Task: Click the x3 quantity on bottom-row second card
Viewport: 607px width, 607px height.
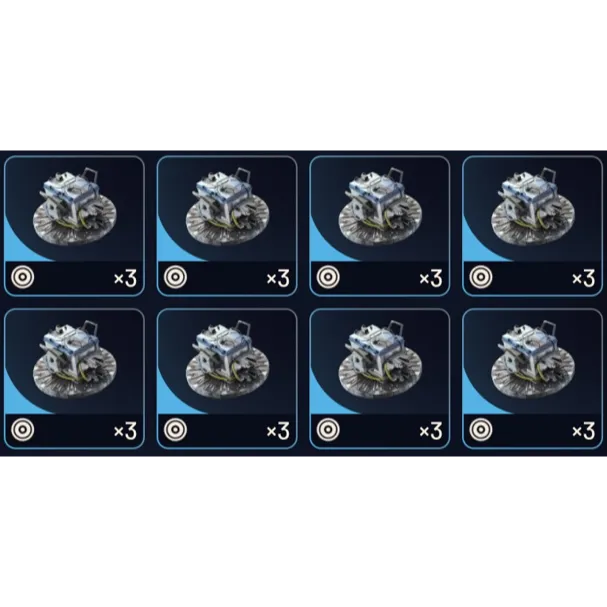Action: 278,430
